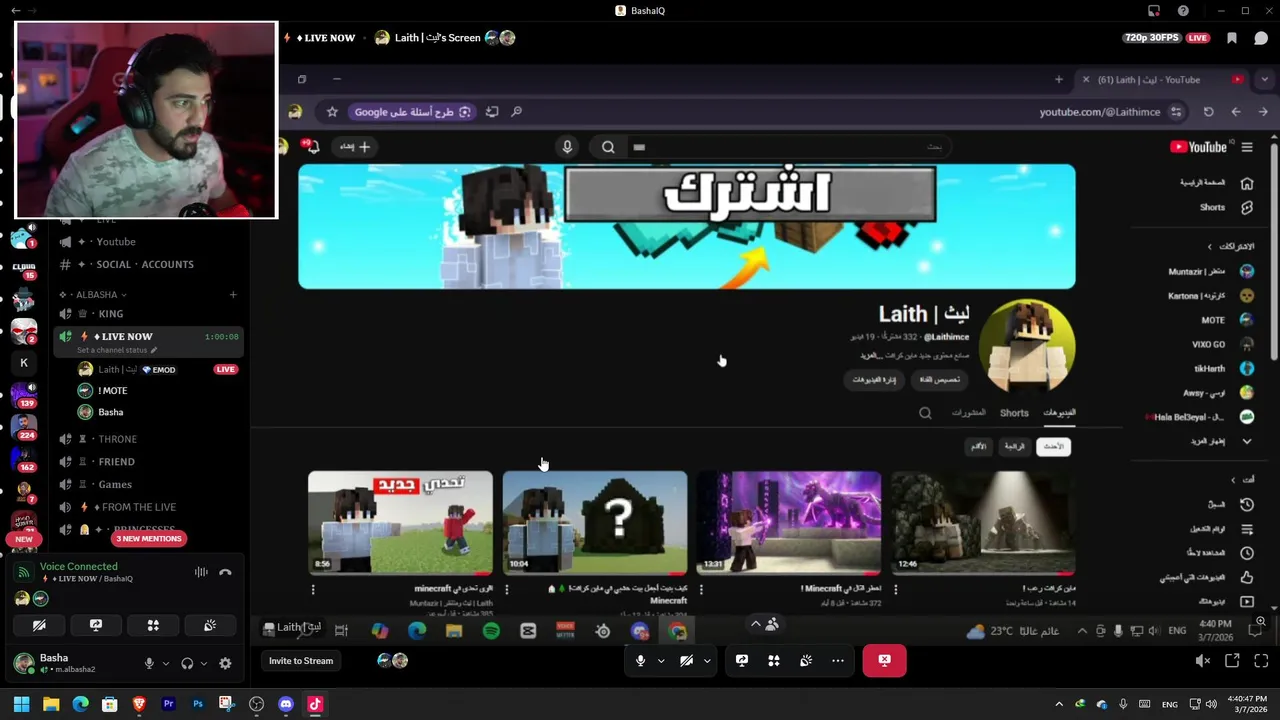Click the YouTube search magnifier button
Viewport: 1280px width, 720px height.
(608, 147)
